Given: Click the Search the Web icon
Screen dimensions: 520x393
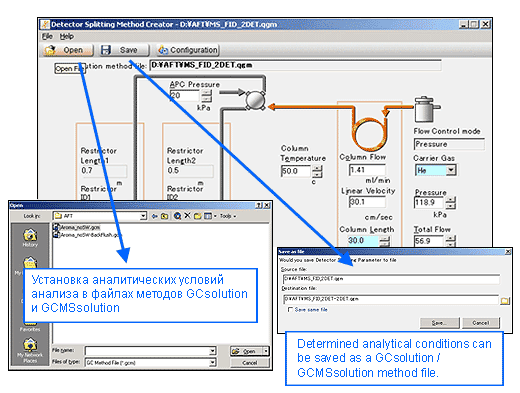Looking at the screenshot, I should tap(177, 216).
